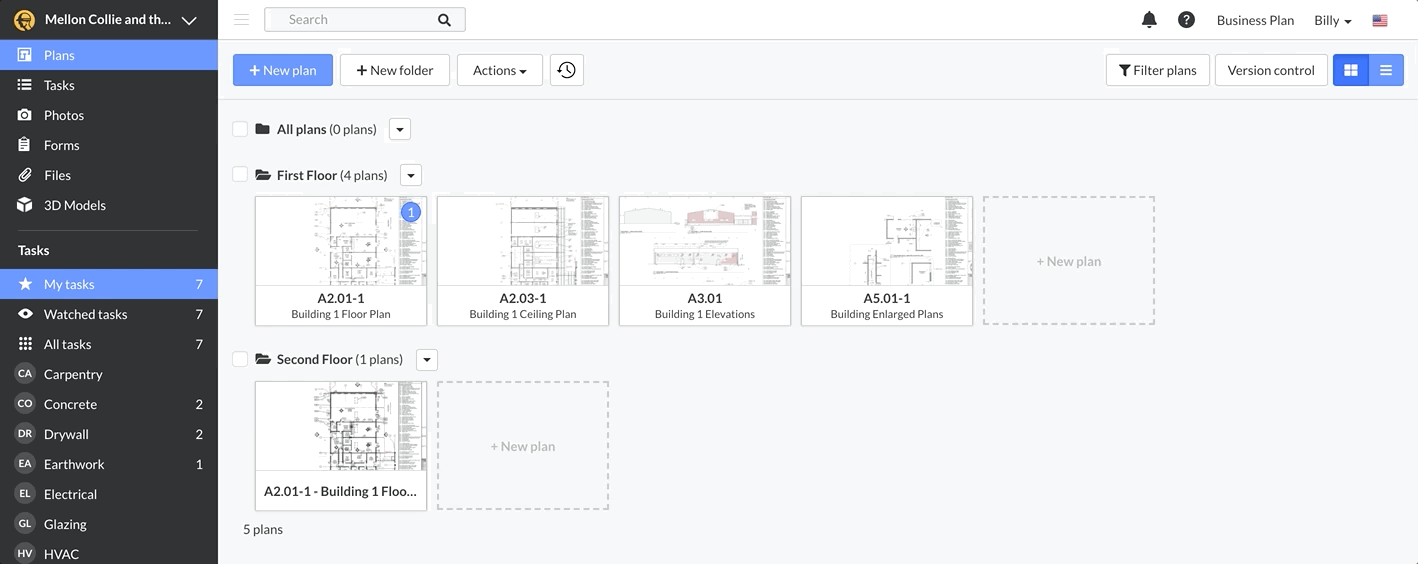Click the search magnifier icon

pyautogui.click(x=444, y=20)
